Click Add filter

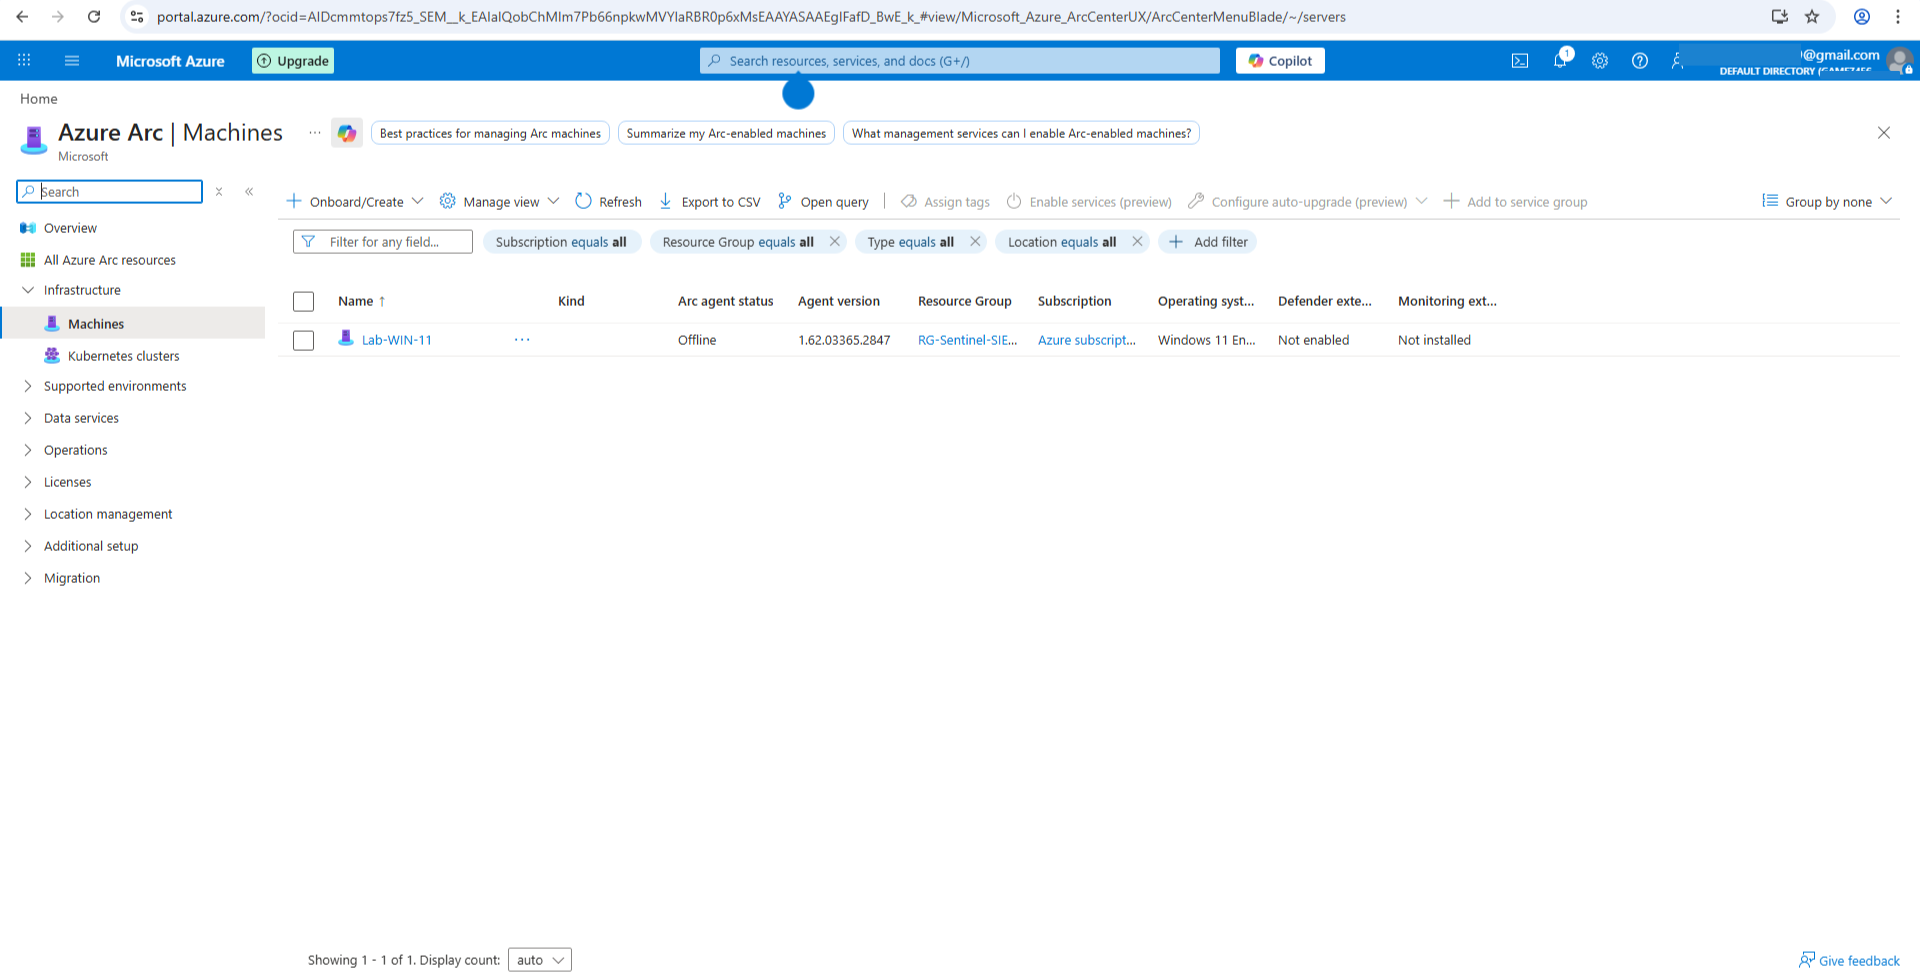pyautogui.click(x=1208, y=242)
